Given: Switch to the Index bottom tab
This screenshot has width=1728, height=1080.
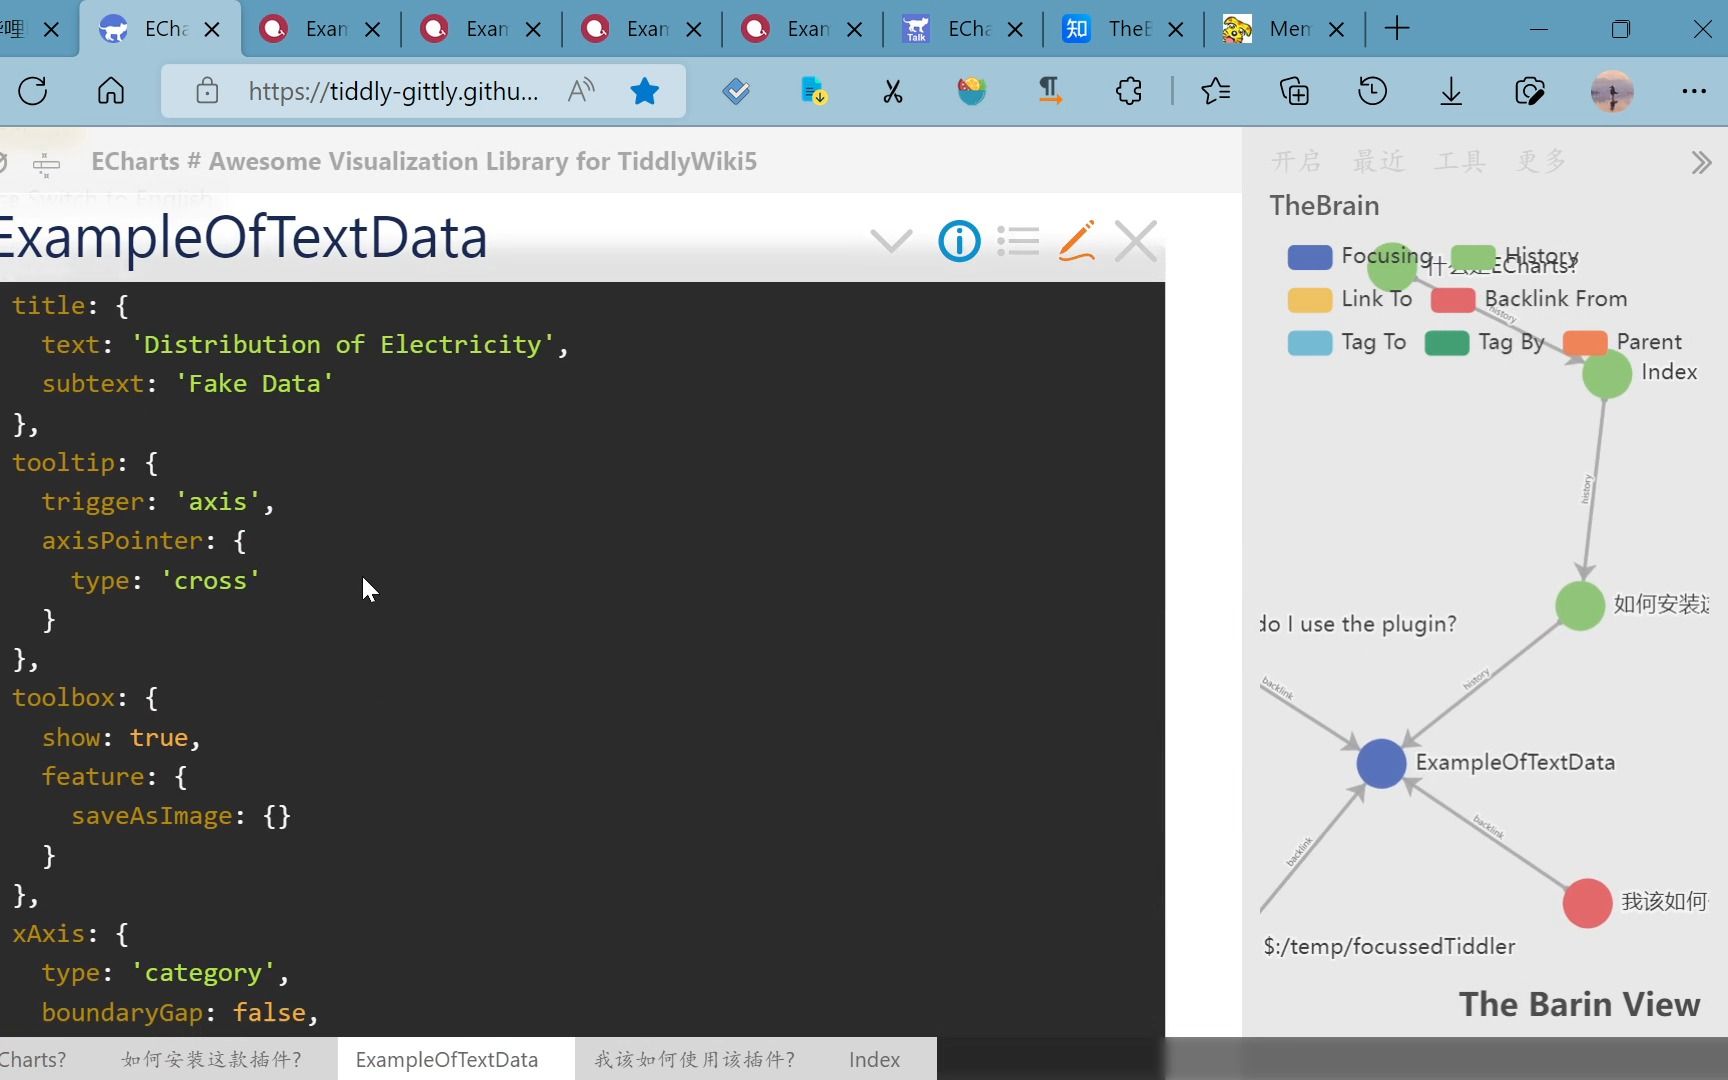Looking at the screenshot, I should tap(875, 1059).
